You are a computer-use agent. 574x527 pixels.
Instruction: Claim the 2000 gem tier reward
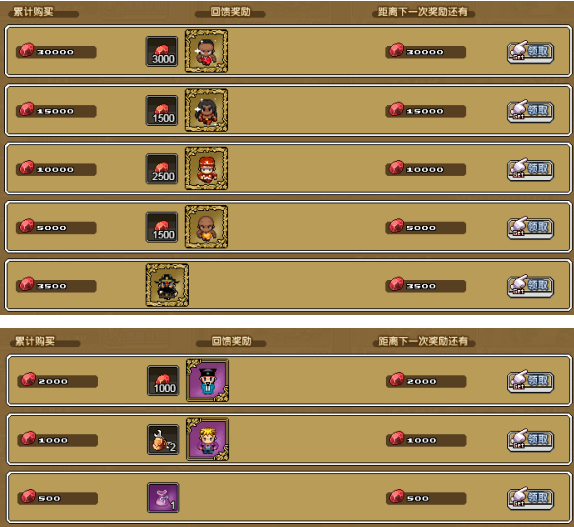coord(530,381)
